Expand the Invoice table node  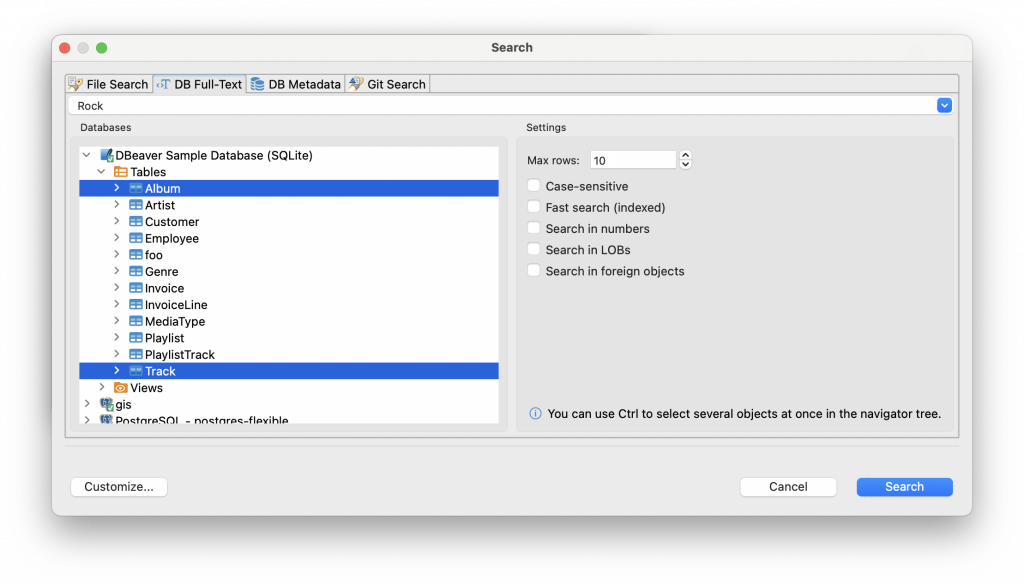click(117, 288)
